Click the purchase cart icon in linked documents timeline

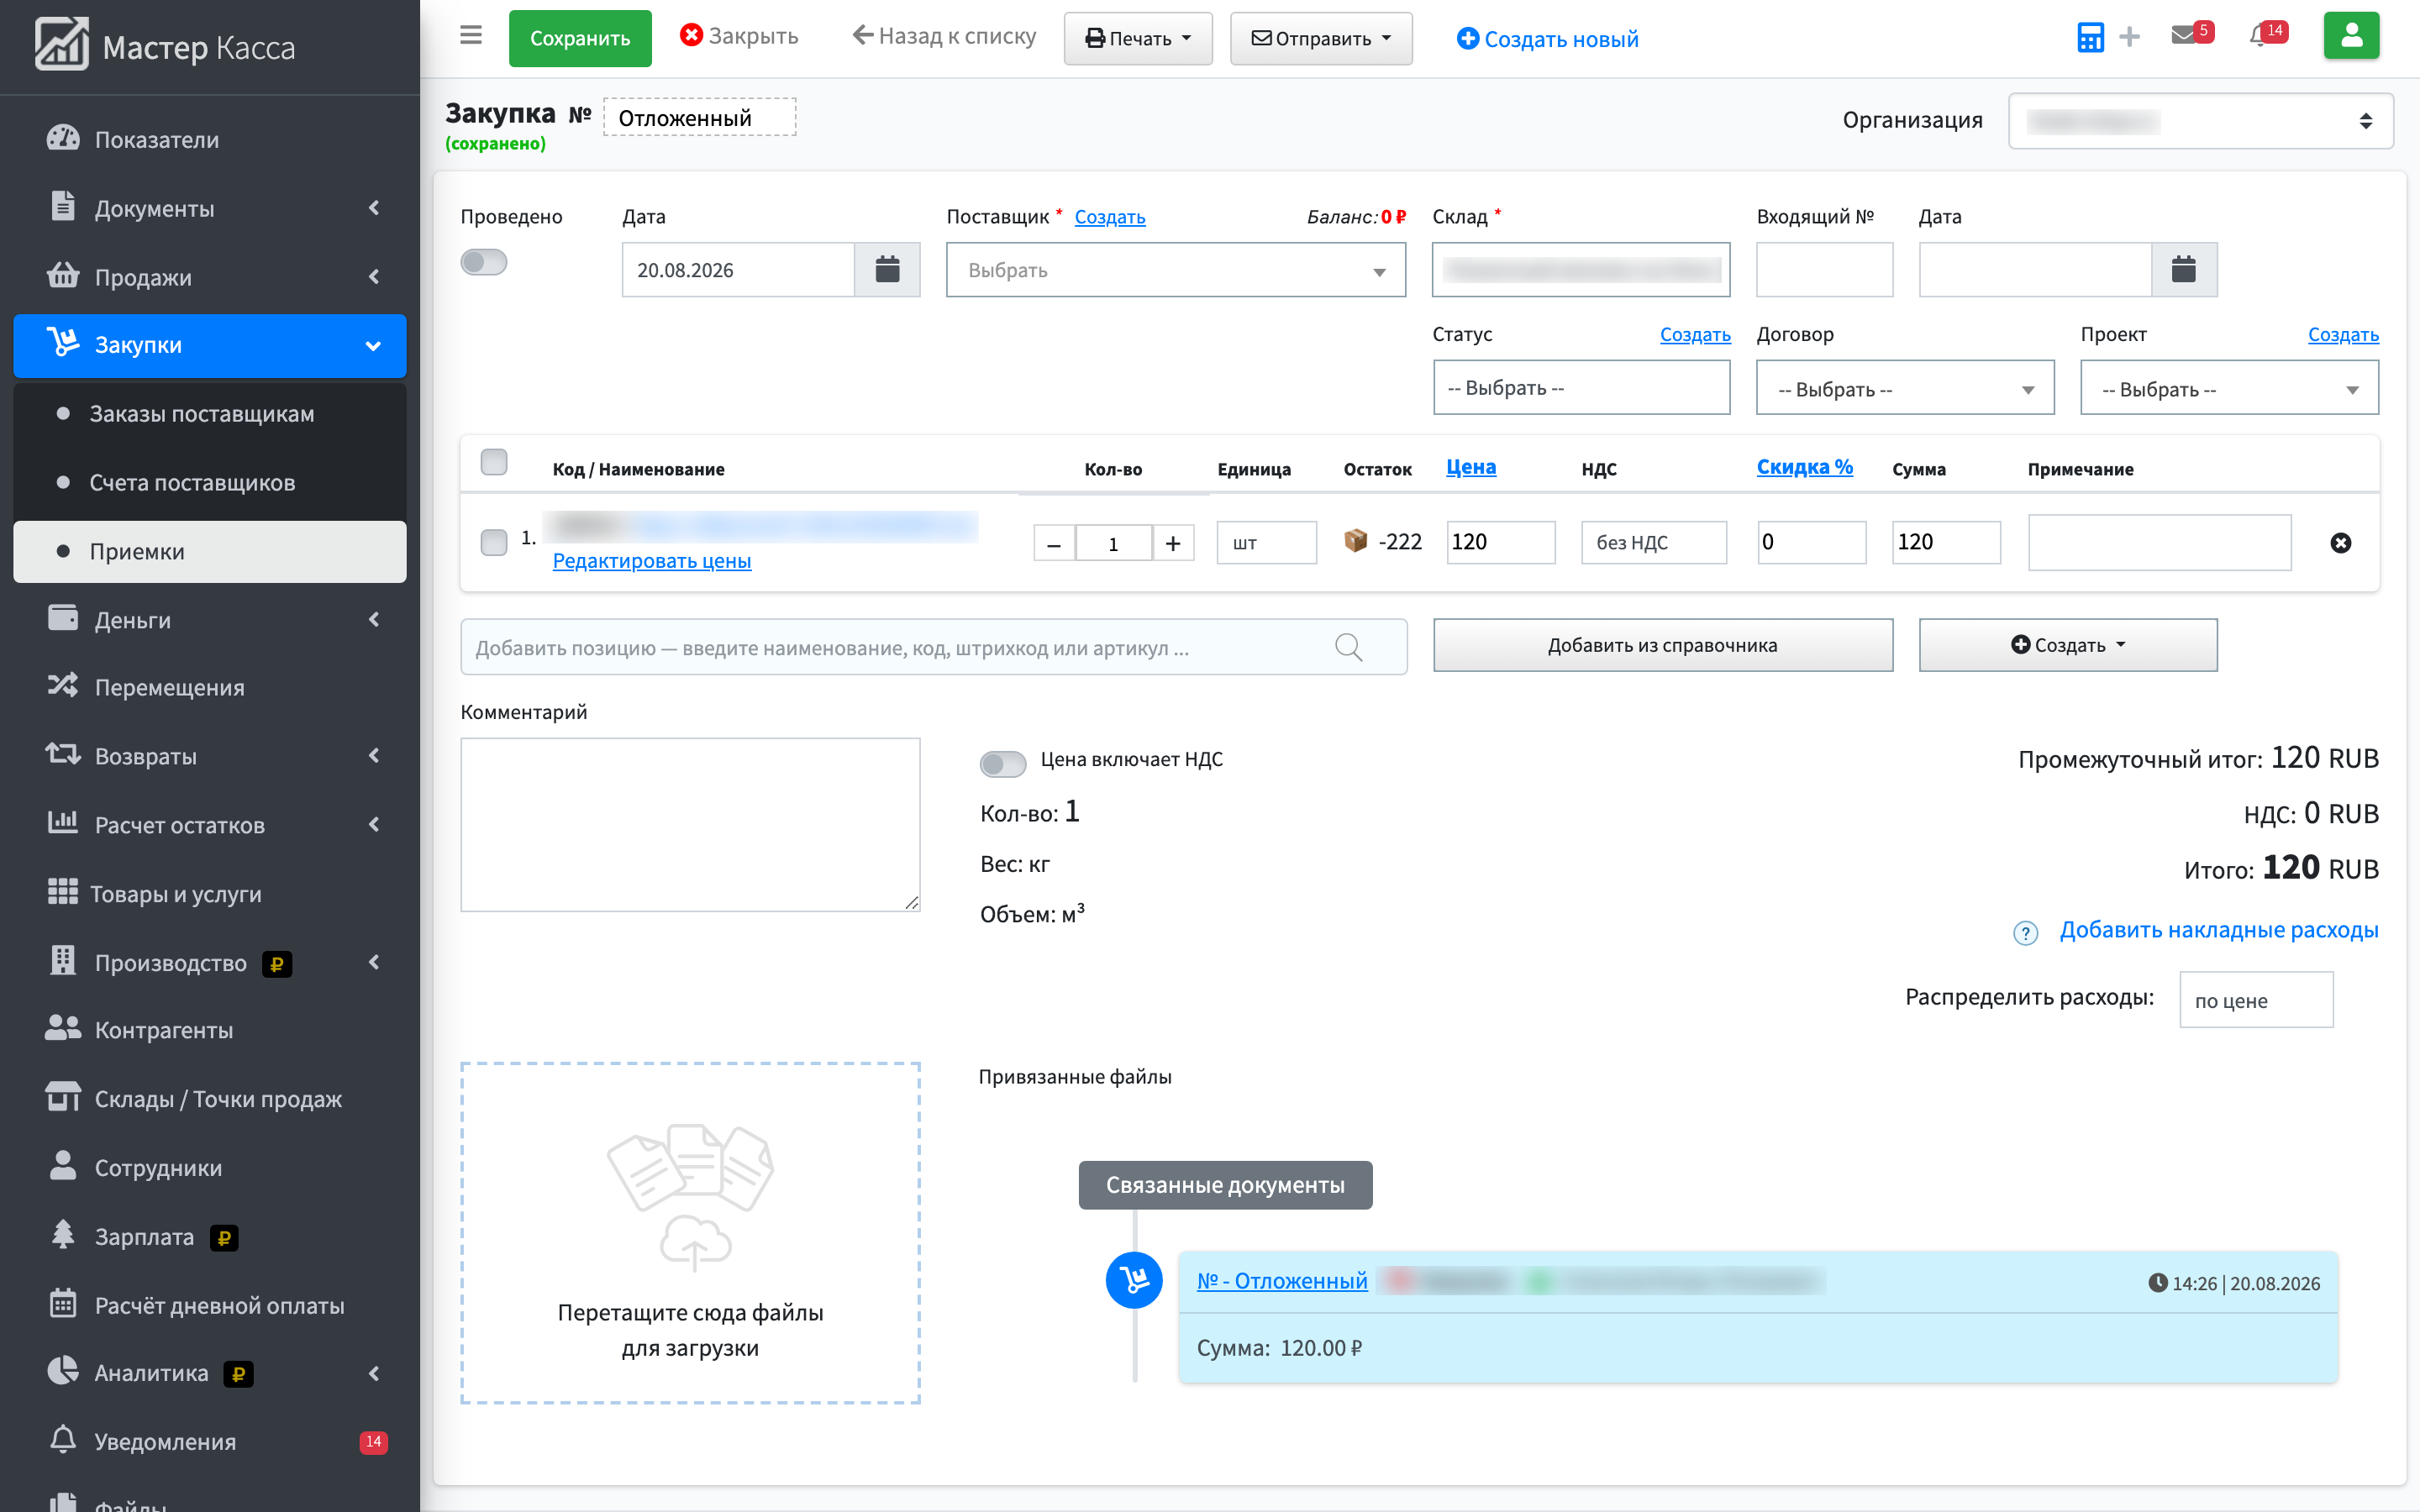pyautogui.click(x=1133, y=1280)
